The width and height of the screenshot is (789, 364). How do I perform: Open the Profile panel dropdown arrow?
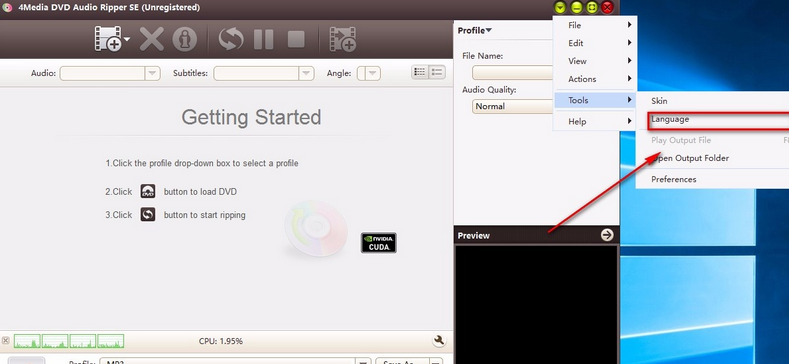[x=489, y=31]
